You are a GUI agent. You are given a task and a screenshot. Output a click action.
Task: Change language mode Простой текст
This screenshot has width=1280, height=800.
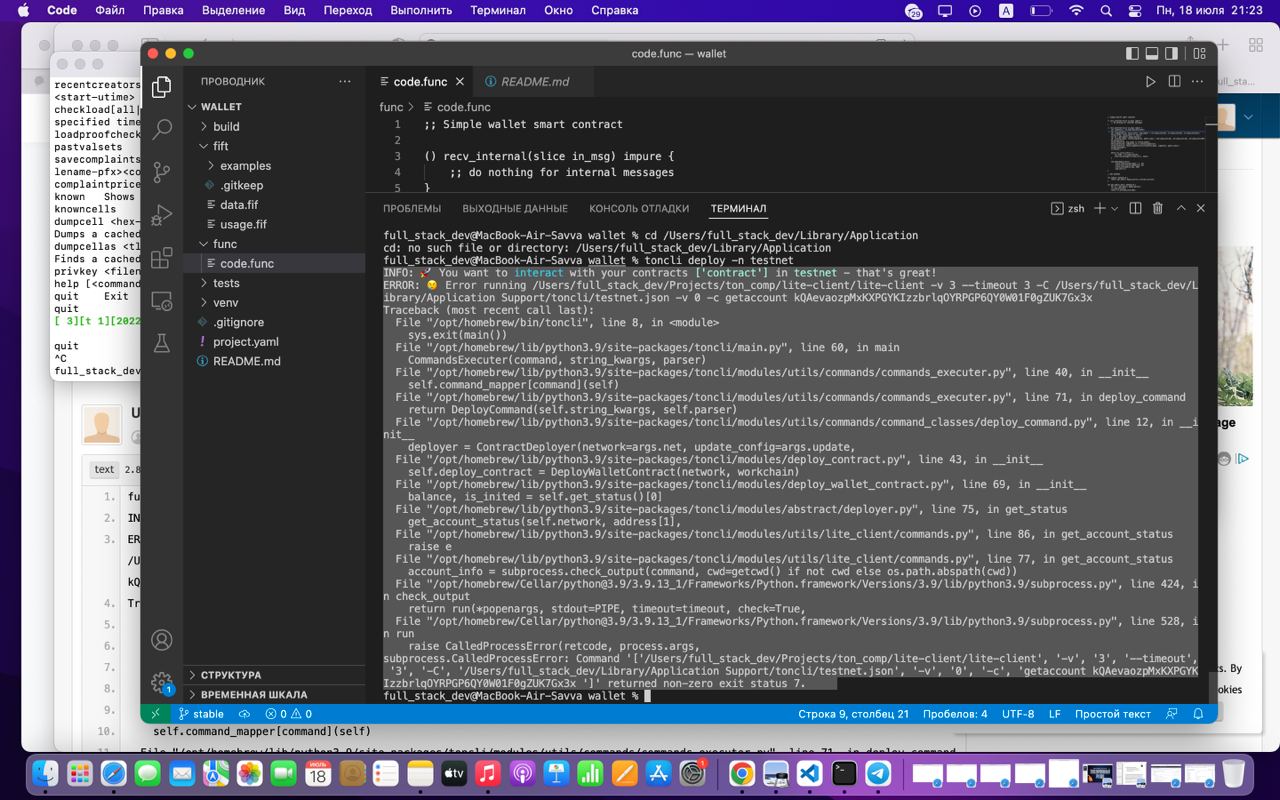(x=1113, y=714)
